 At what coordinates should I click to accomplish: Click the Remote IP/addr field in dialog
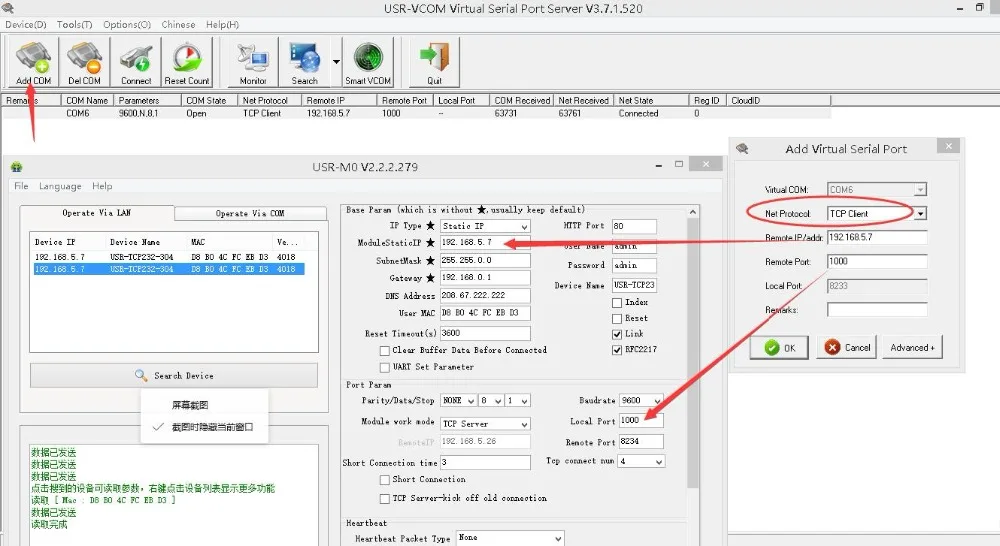pyautogui.click(x=877, y=237)
